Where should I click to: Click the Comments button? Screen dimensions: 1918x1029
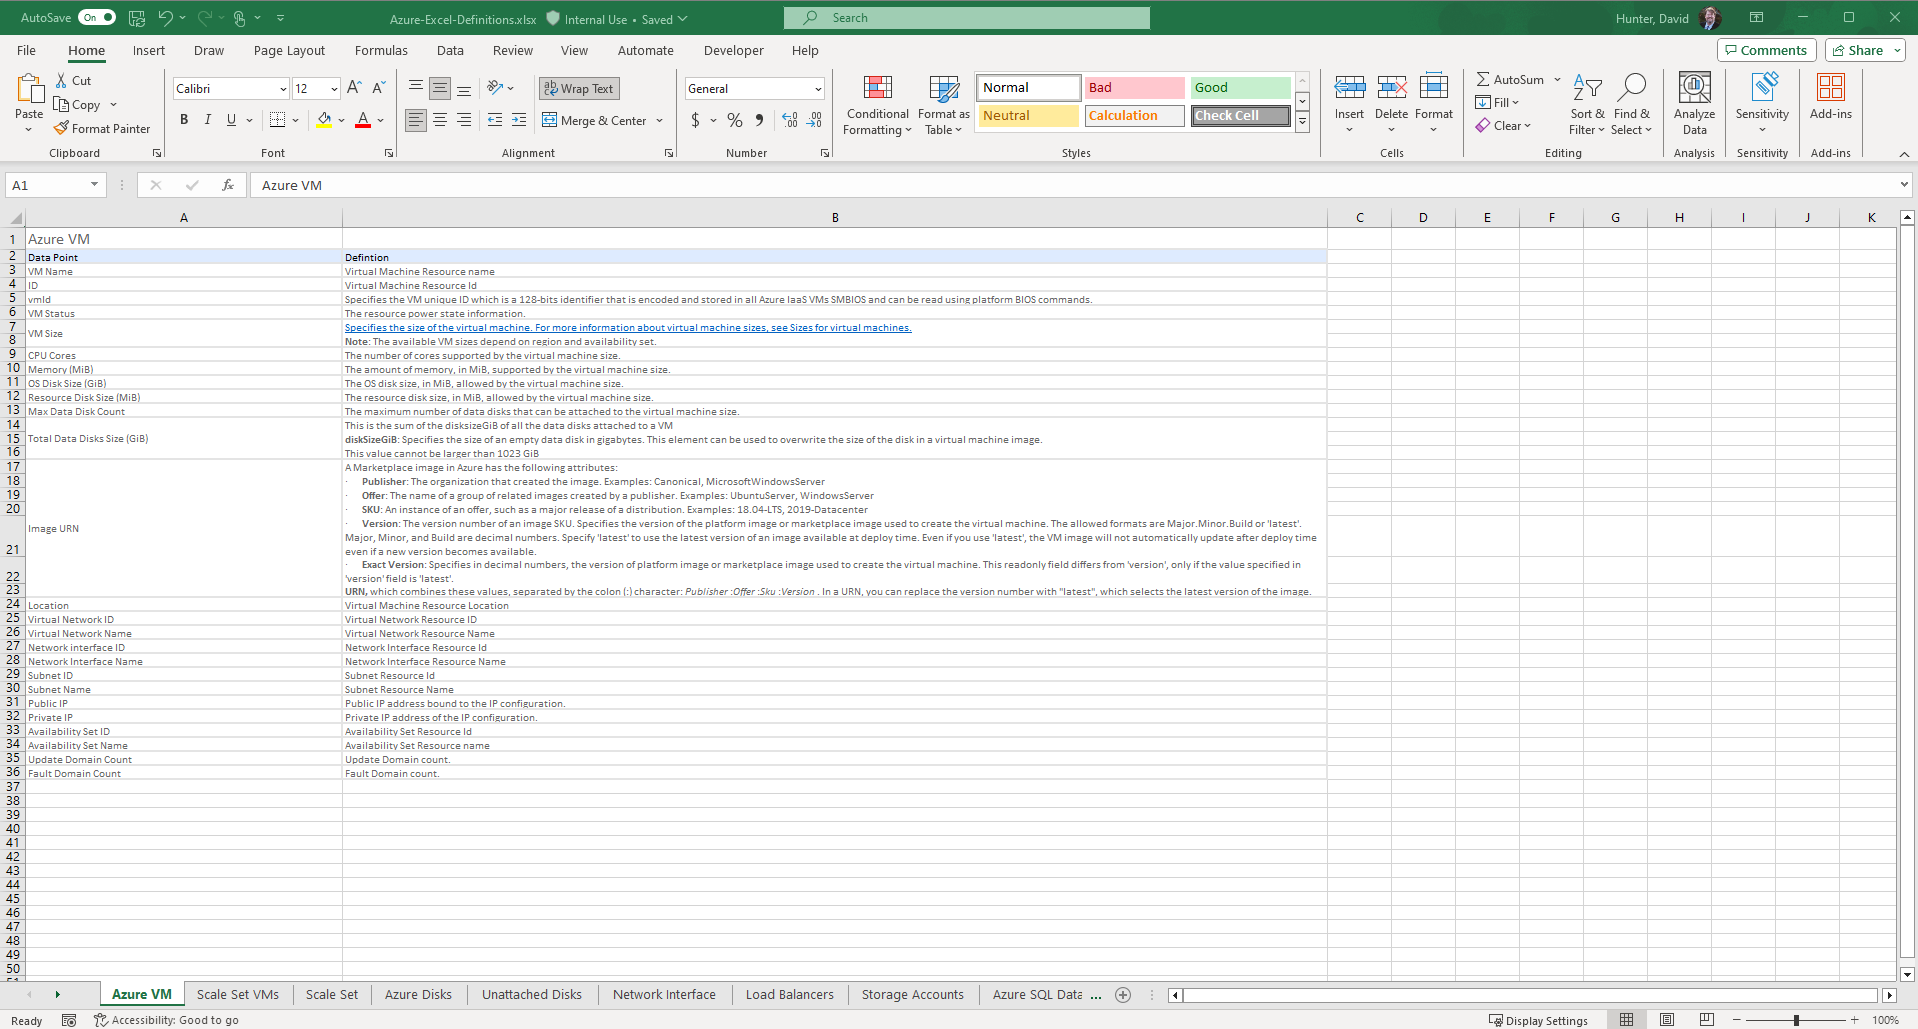tap(1766, 49)
